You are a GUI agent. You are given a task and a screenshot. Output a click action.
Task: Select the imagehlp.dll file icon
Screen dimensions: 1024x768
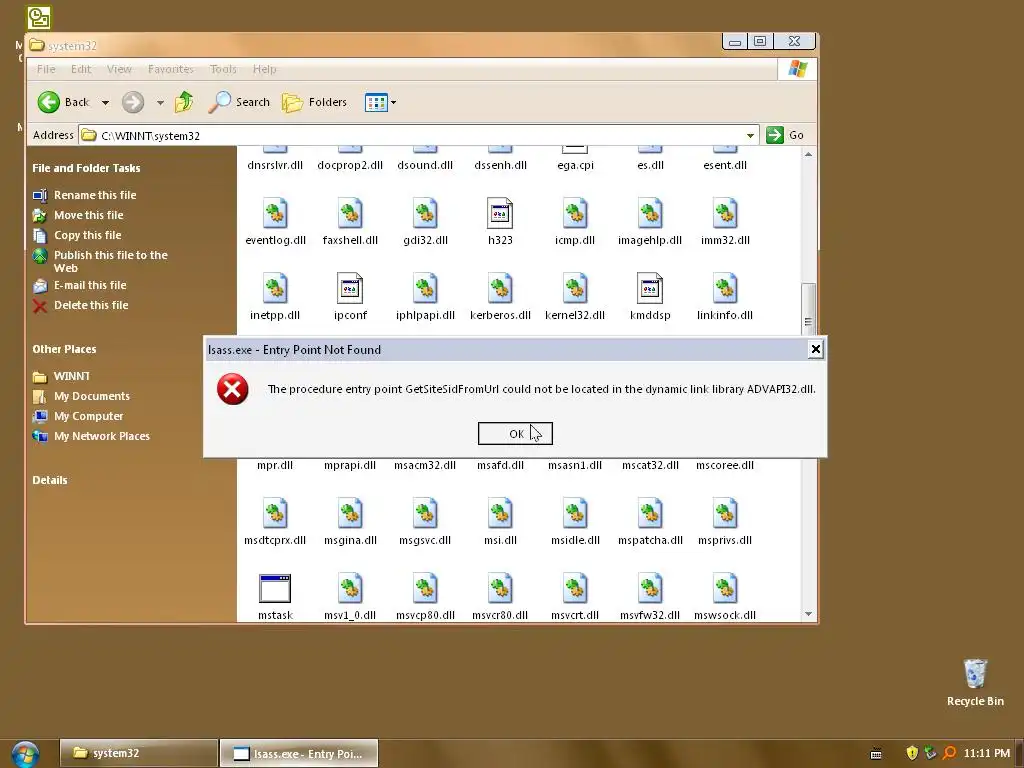[x=650, y=213]
